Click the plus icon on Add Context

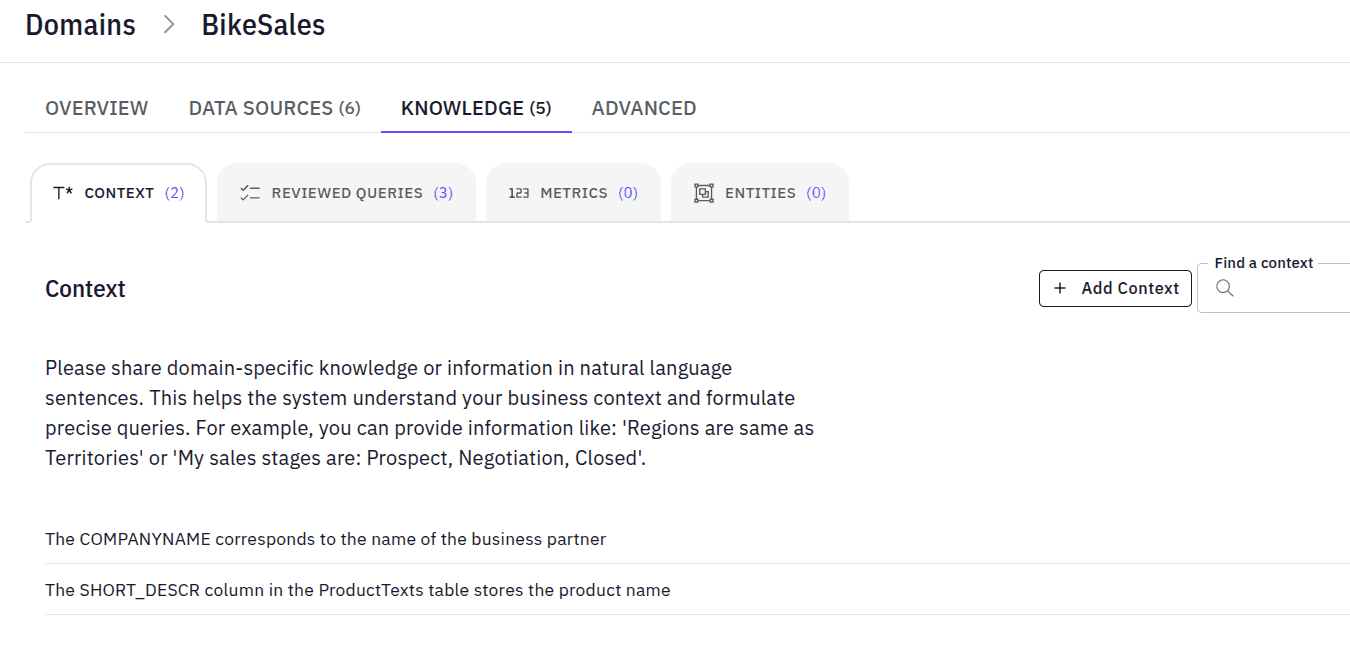coord(1059,288)
